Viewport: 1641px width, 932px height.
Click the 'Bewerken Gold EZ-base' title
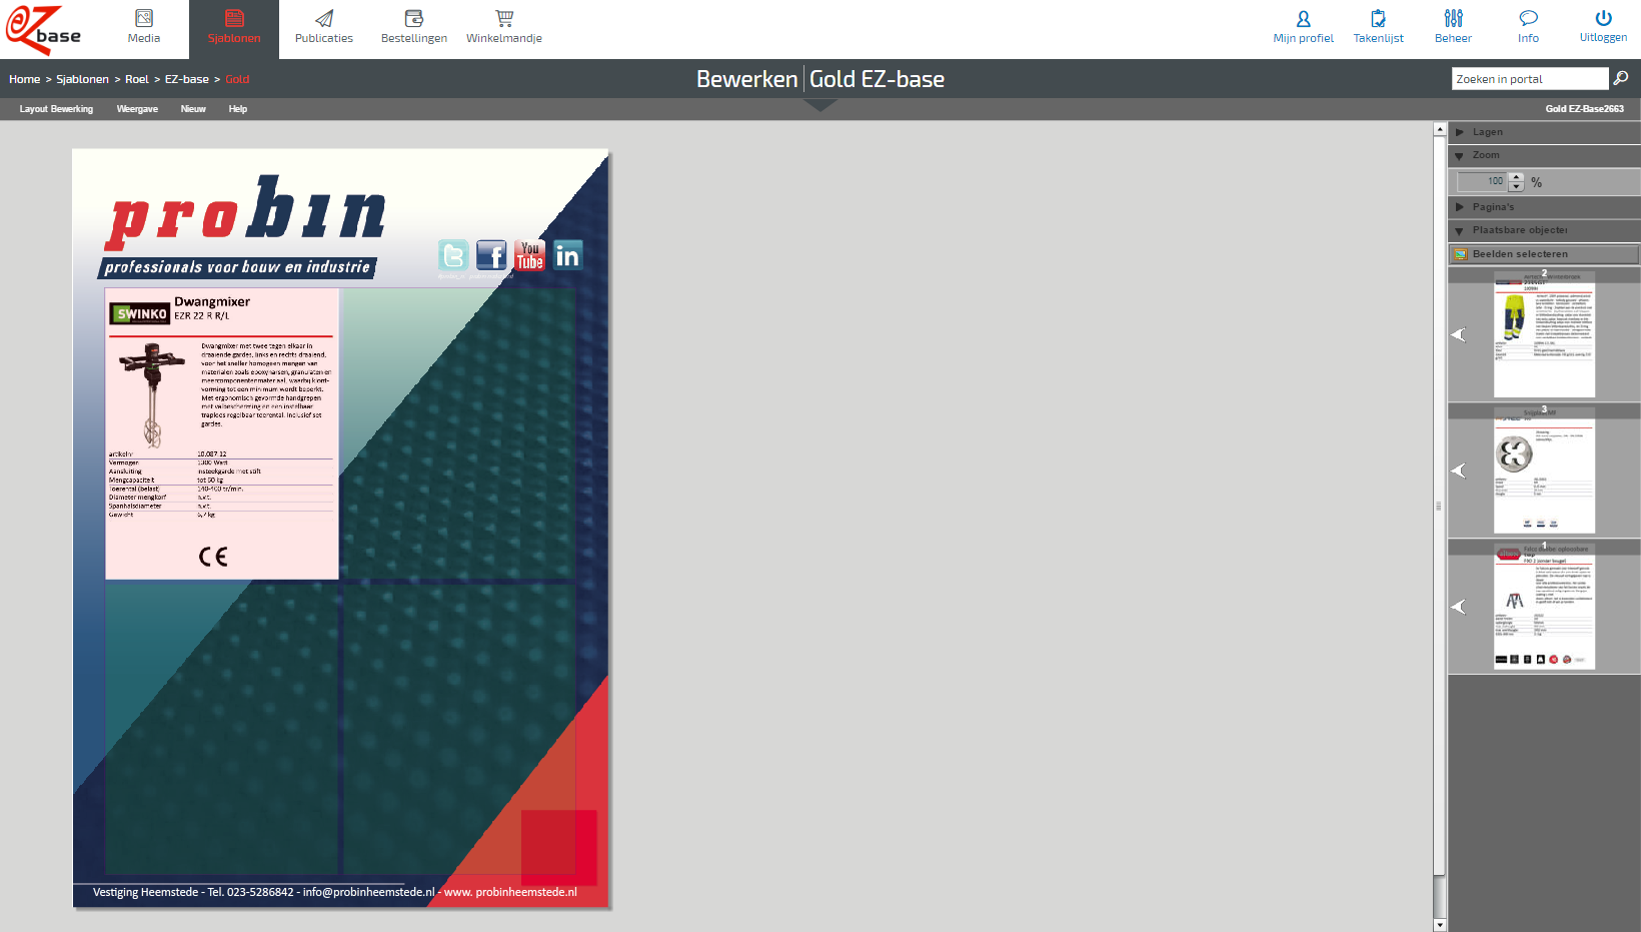click(x=820, y=79)
